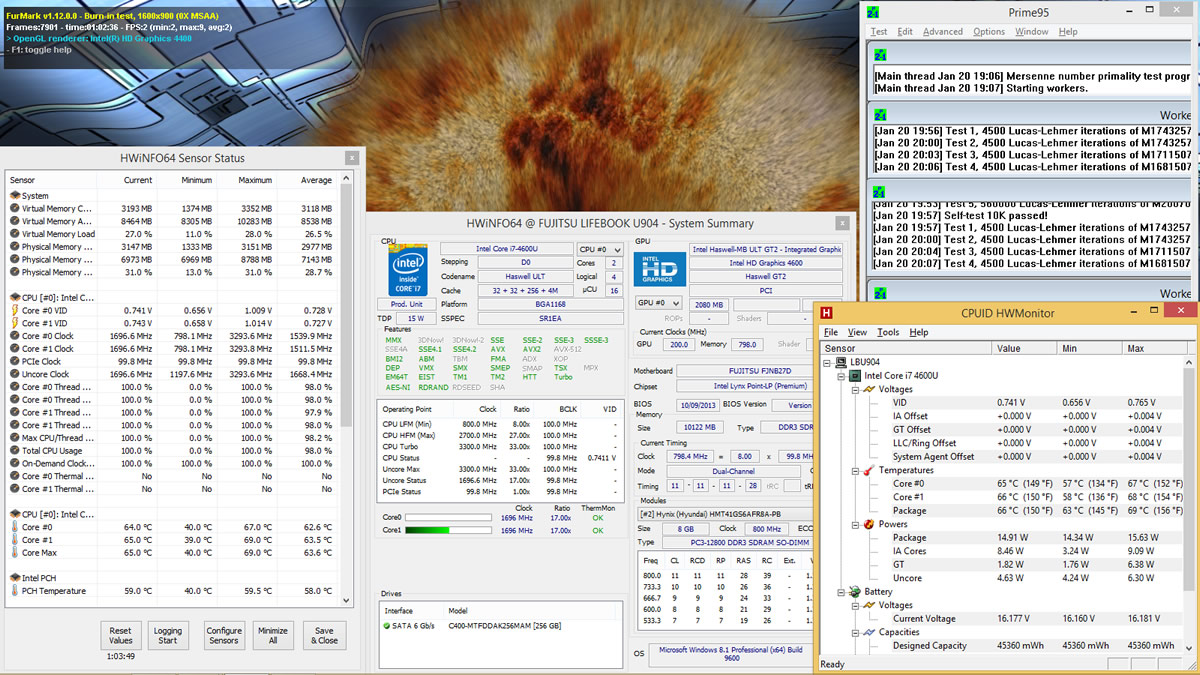The width and height of the screenshot is (1200, 675).
Task: Open the File menu in HWMonitor
Action: 830,332
